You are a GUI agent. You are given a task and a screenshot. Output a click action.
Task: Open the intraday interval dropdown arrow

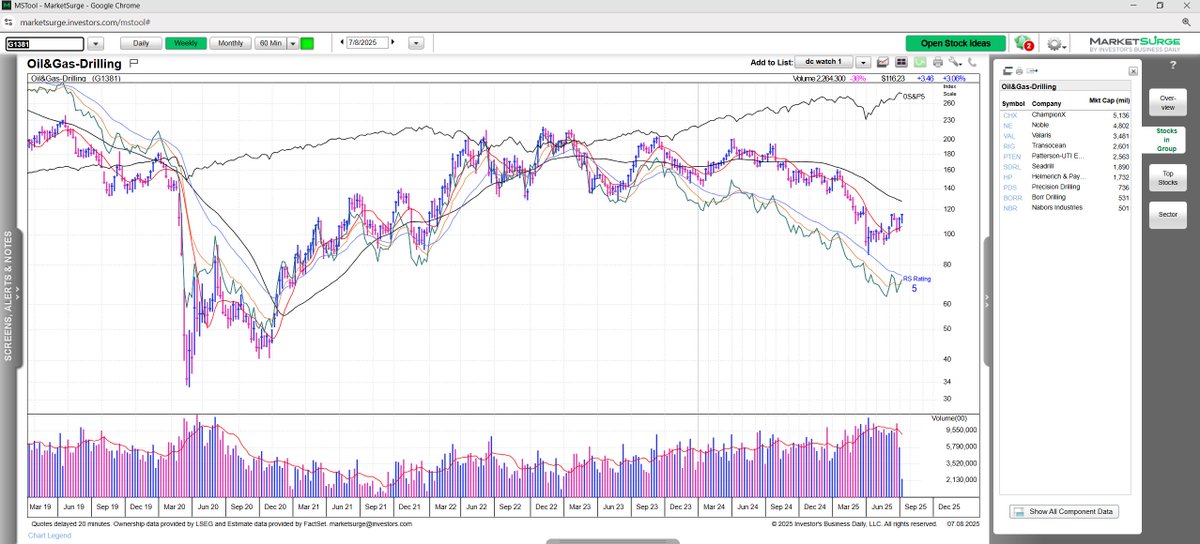point(292,43)
